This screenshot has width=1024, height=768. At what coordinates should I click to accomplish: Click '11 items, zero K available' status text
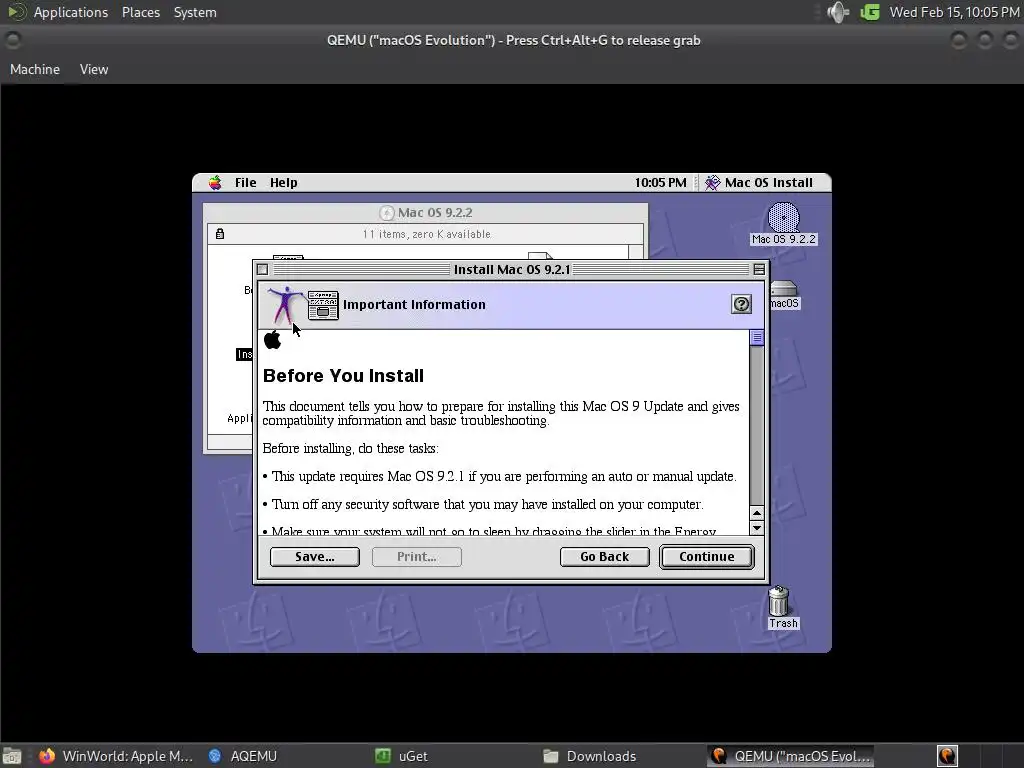pos(426,234)
